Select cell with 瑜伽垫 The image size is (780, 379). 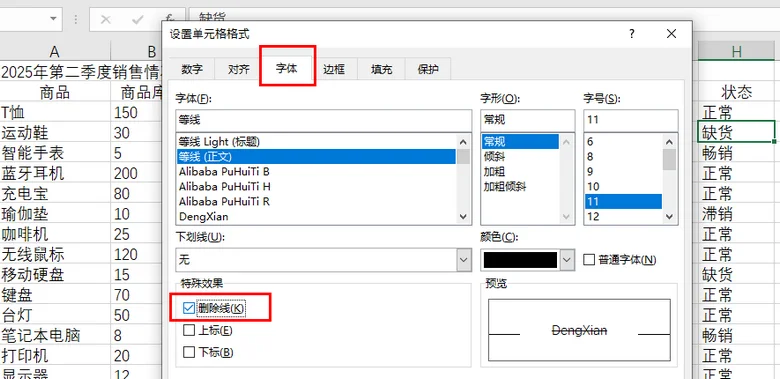(55, 214)
